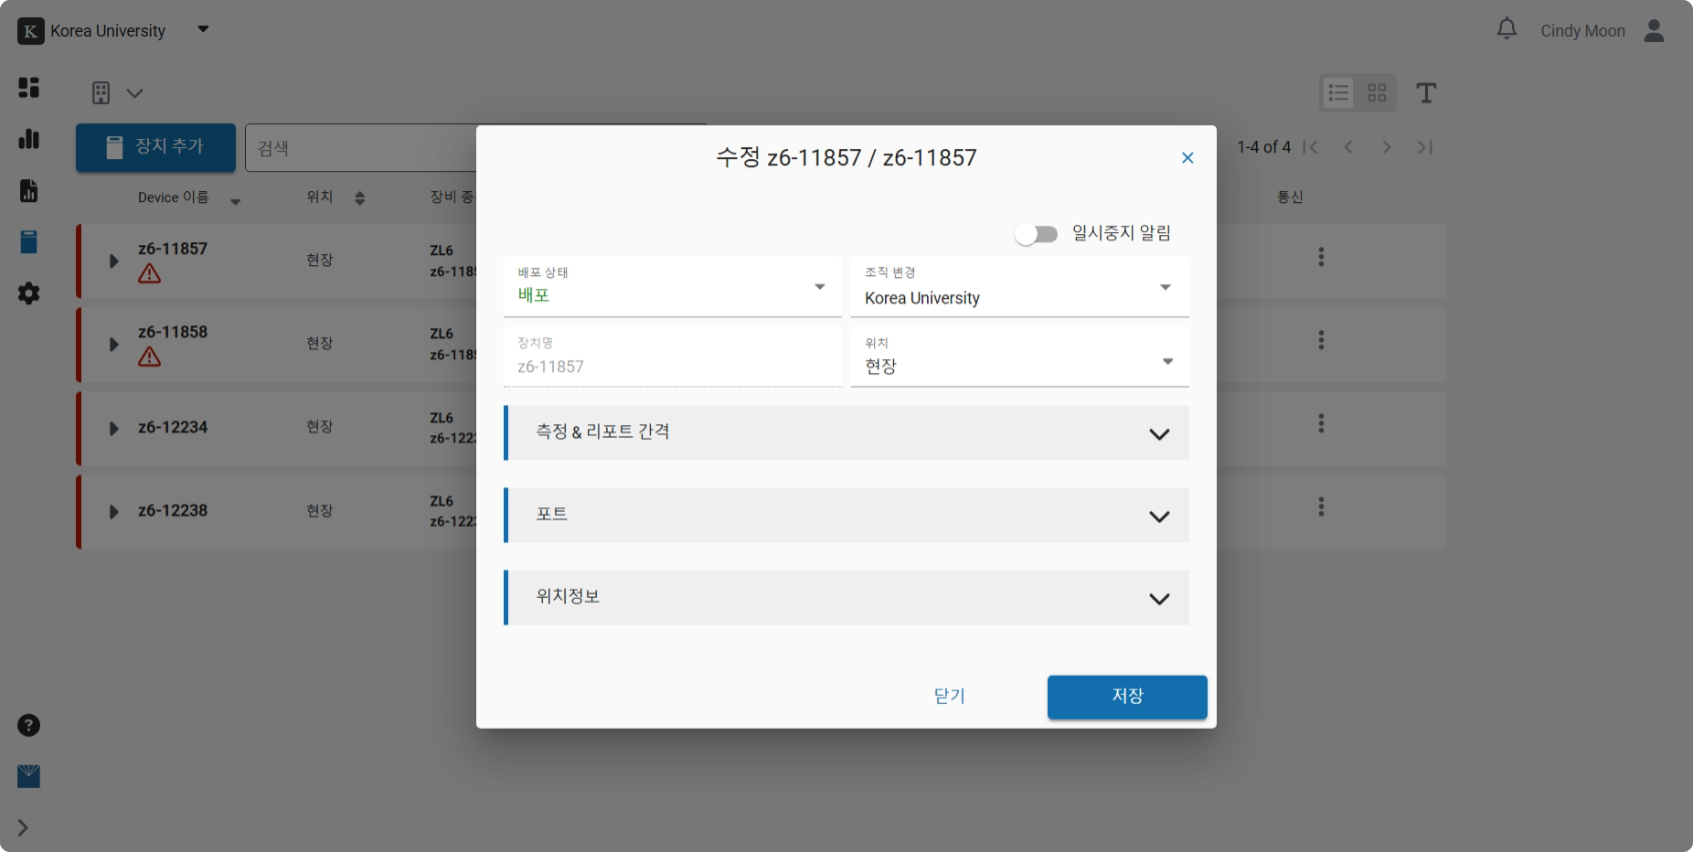This screenshot has width=1693, height=852.
Task: Go to first page of results
Action: click(1310, 147)
